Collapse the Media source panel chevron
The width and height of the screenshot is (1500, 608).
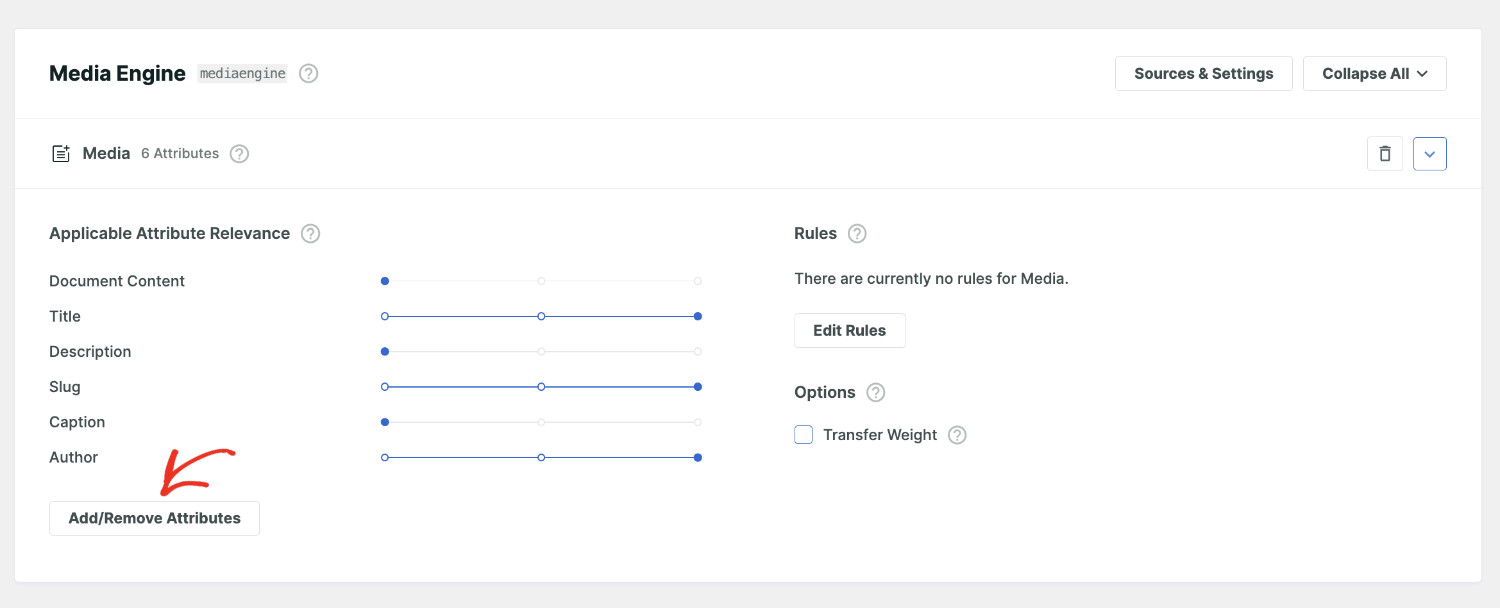1429,154
